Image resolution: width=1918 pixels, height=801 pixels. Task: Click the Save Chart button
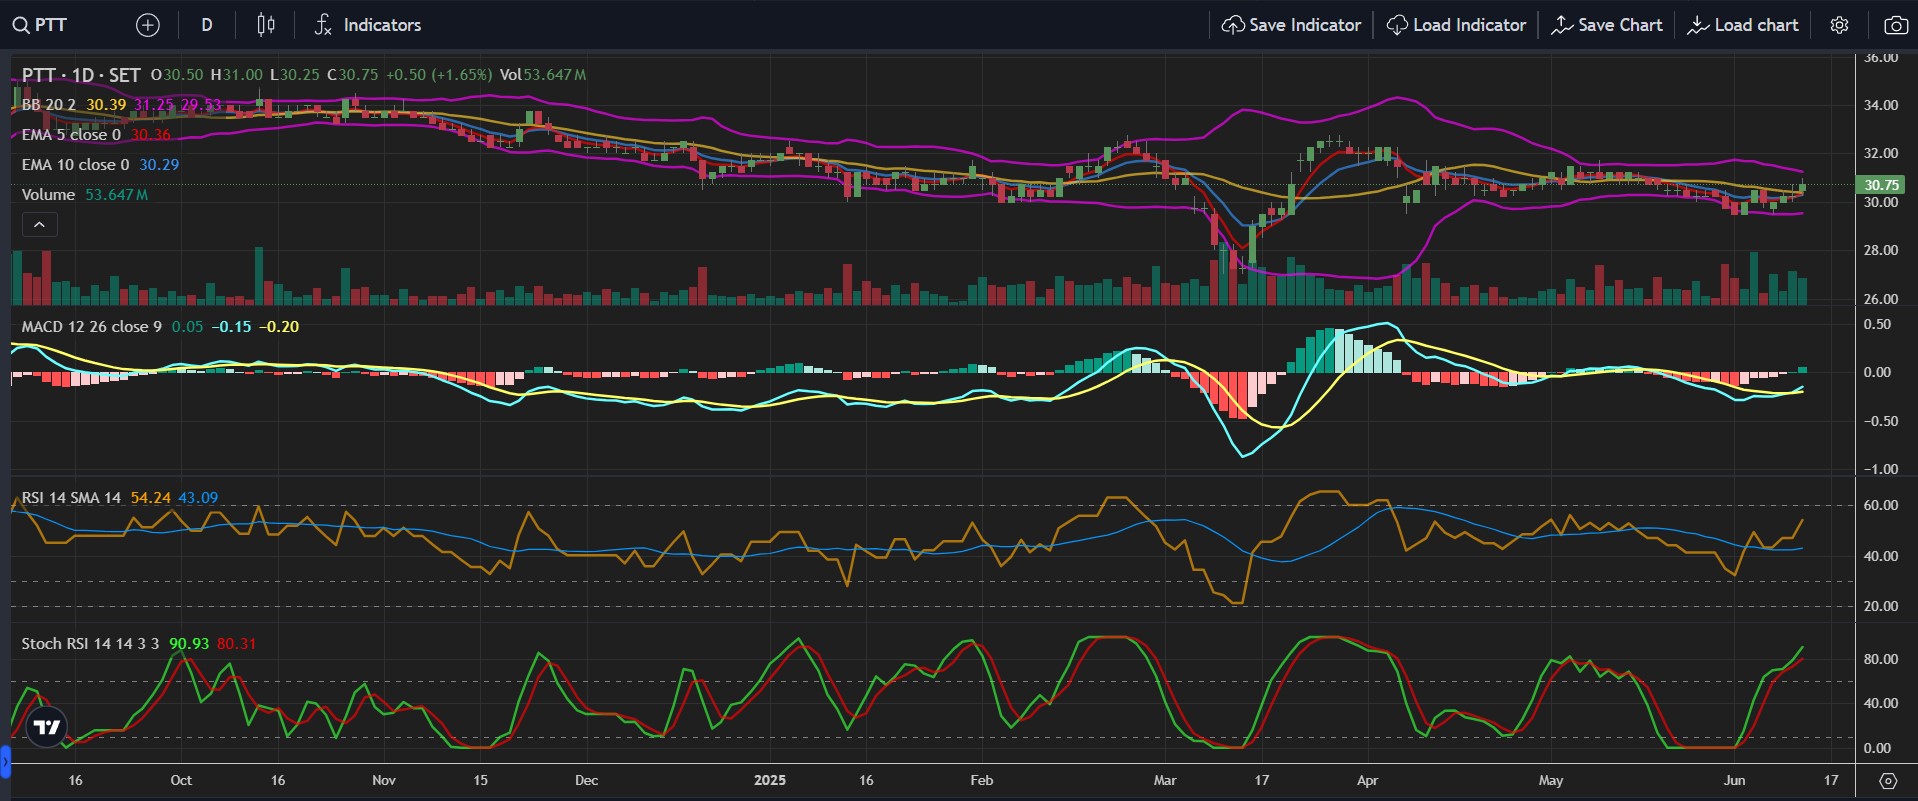(x=1606, y=25)
